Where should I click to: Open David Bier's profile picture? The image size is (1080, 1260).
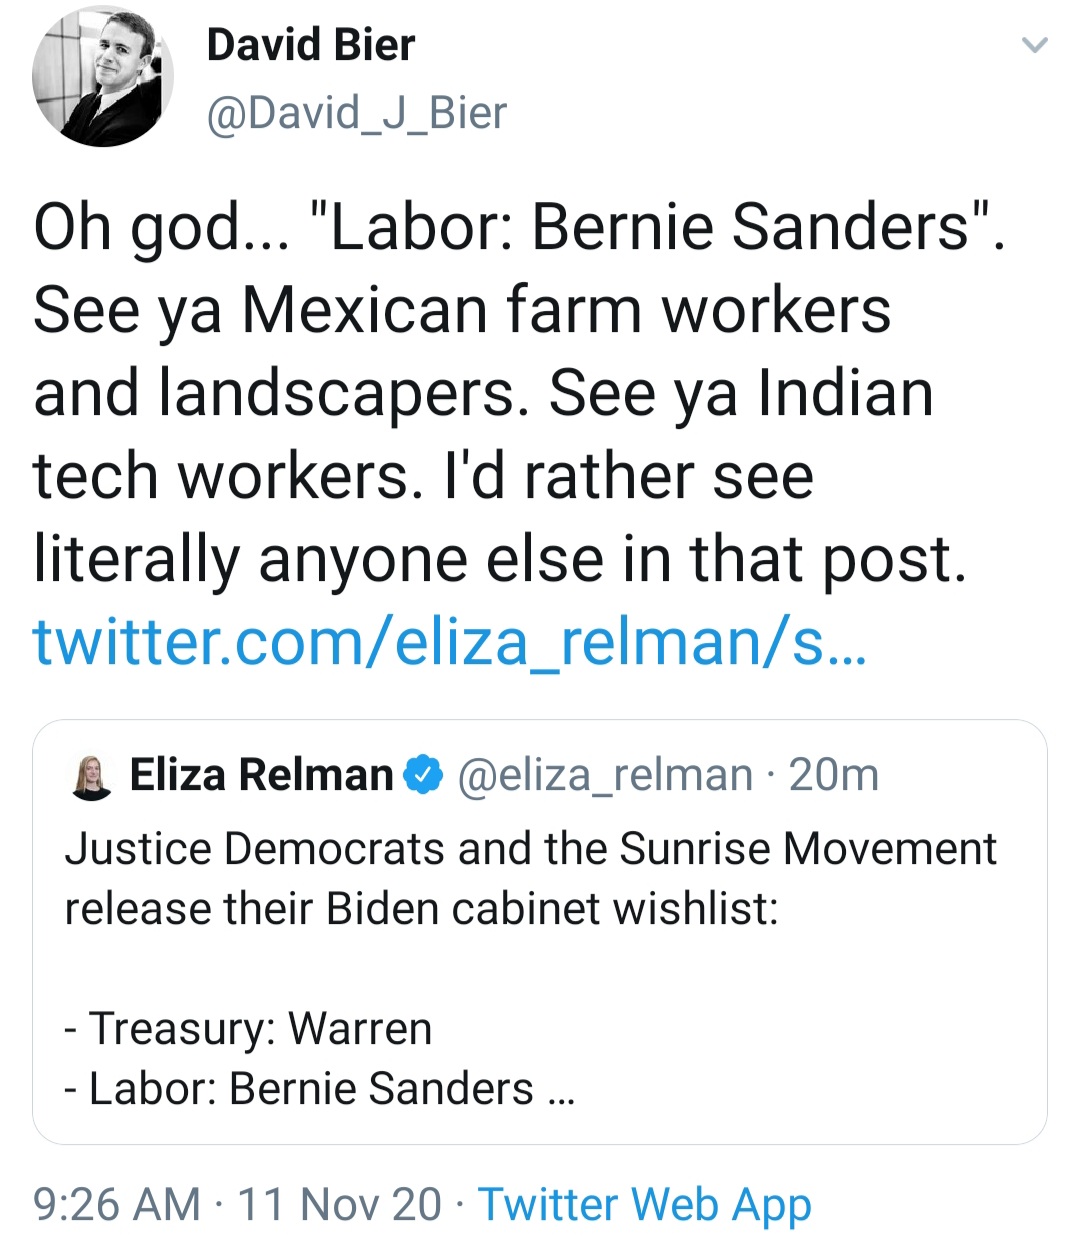pyautogui.click(x=103, y=77)
